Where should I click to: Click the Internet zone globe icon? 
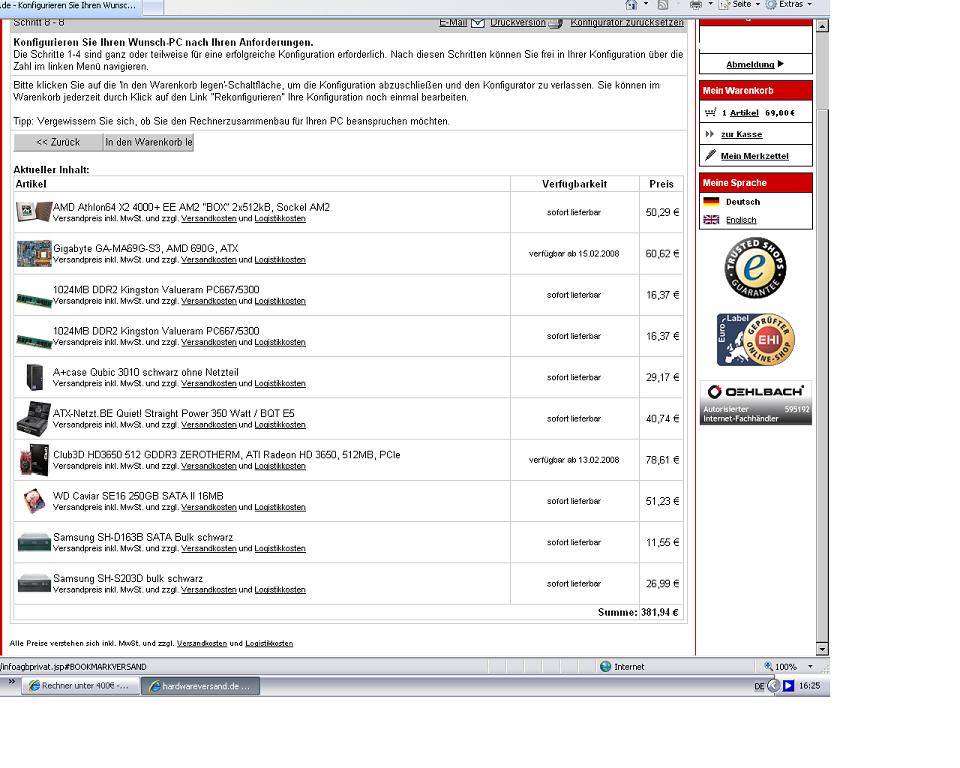[606, 666]
